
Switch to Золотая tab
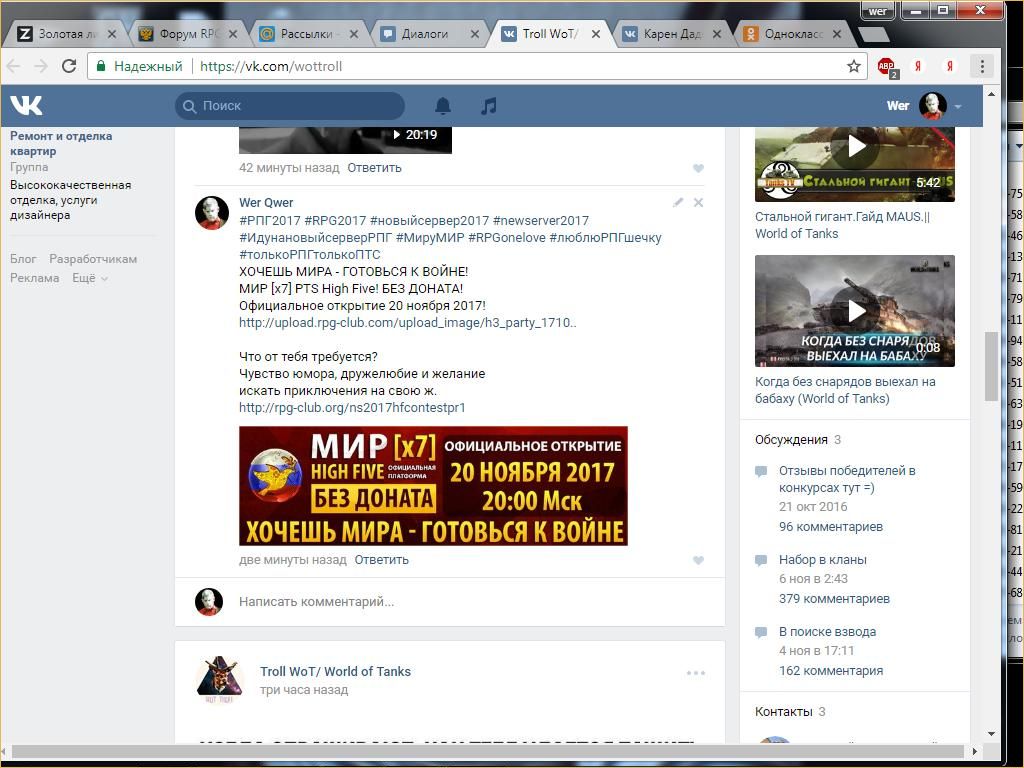[x=67, y=34]
